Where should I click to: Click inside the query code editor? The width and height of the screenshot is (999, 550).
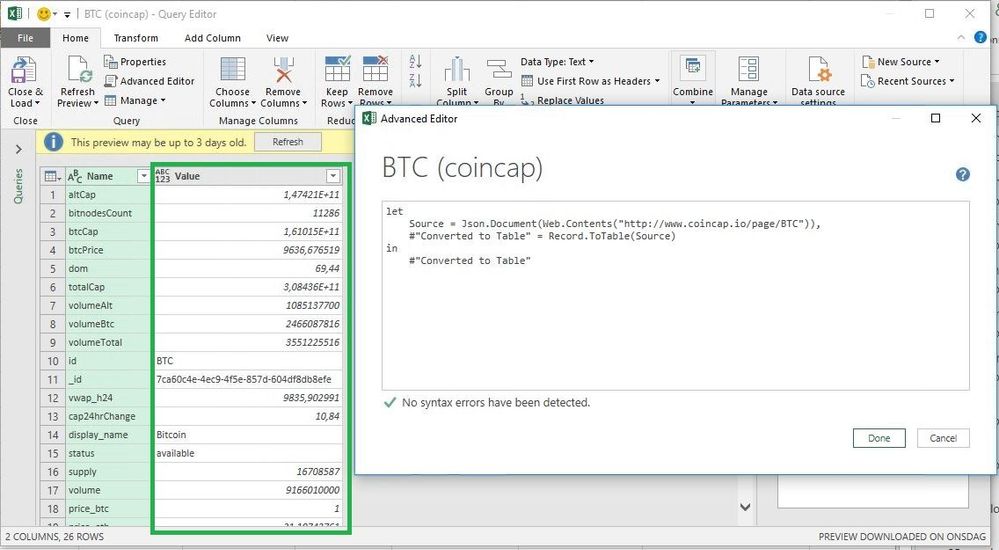(675, 296)
